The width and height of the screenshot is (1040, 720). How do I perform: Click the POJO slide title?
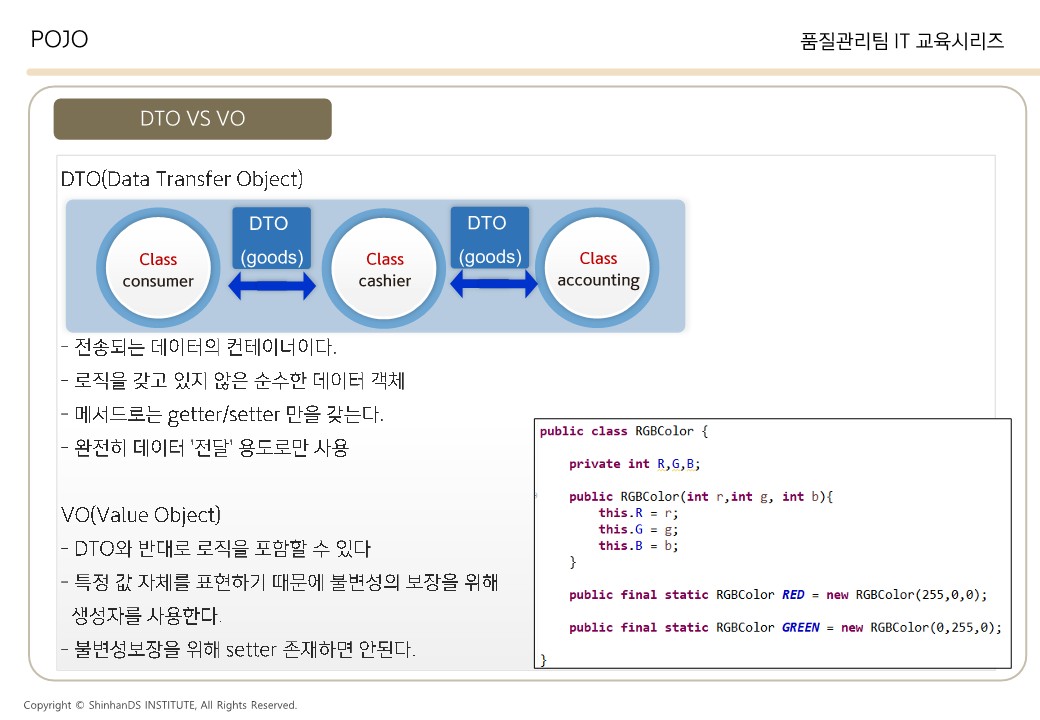coord(59,39)
